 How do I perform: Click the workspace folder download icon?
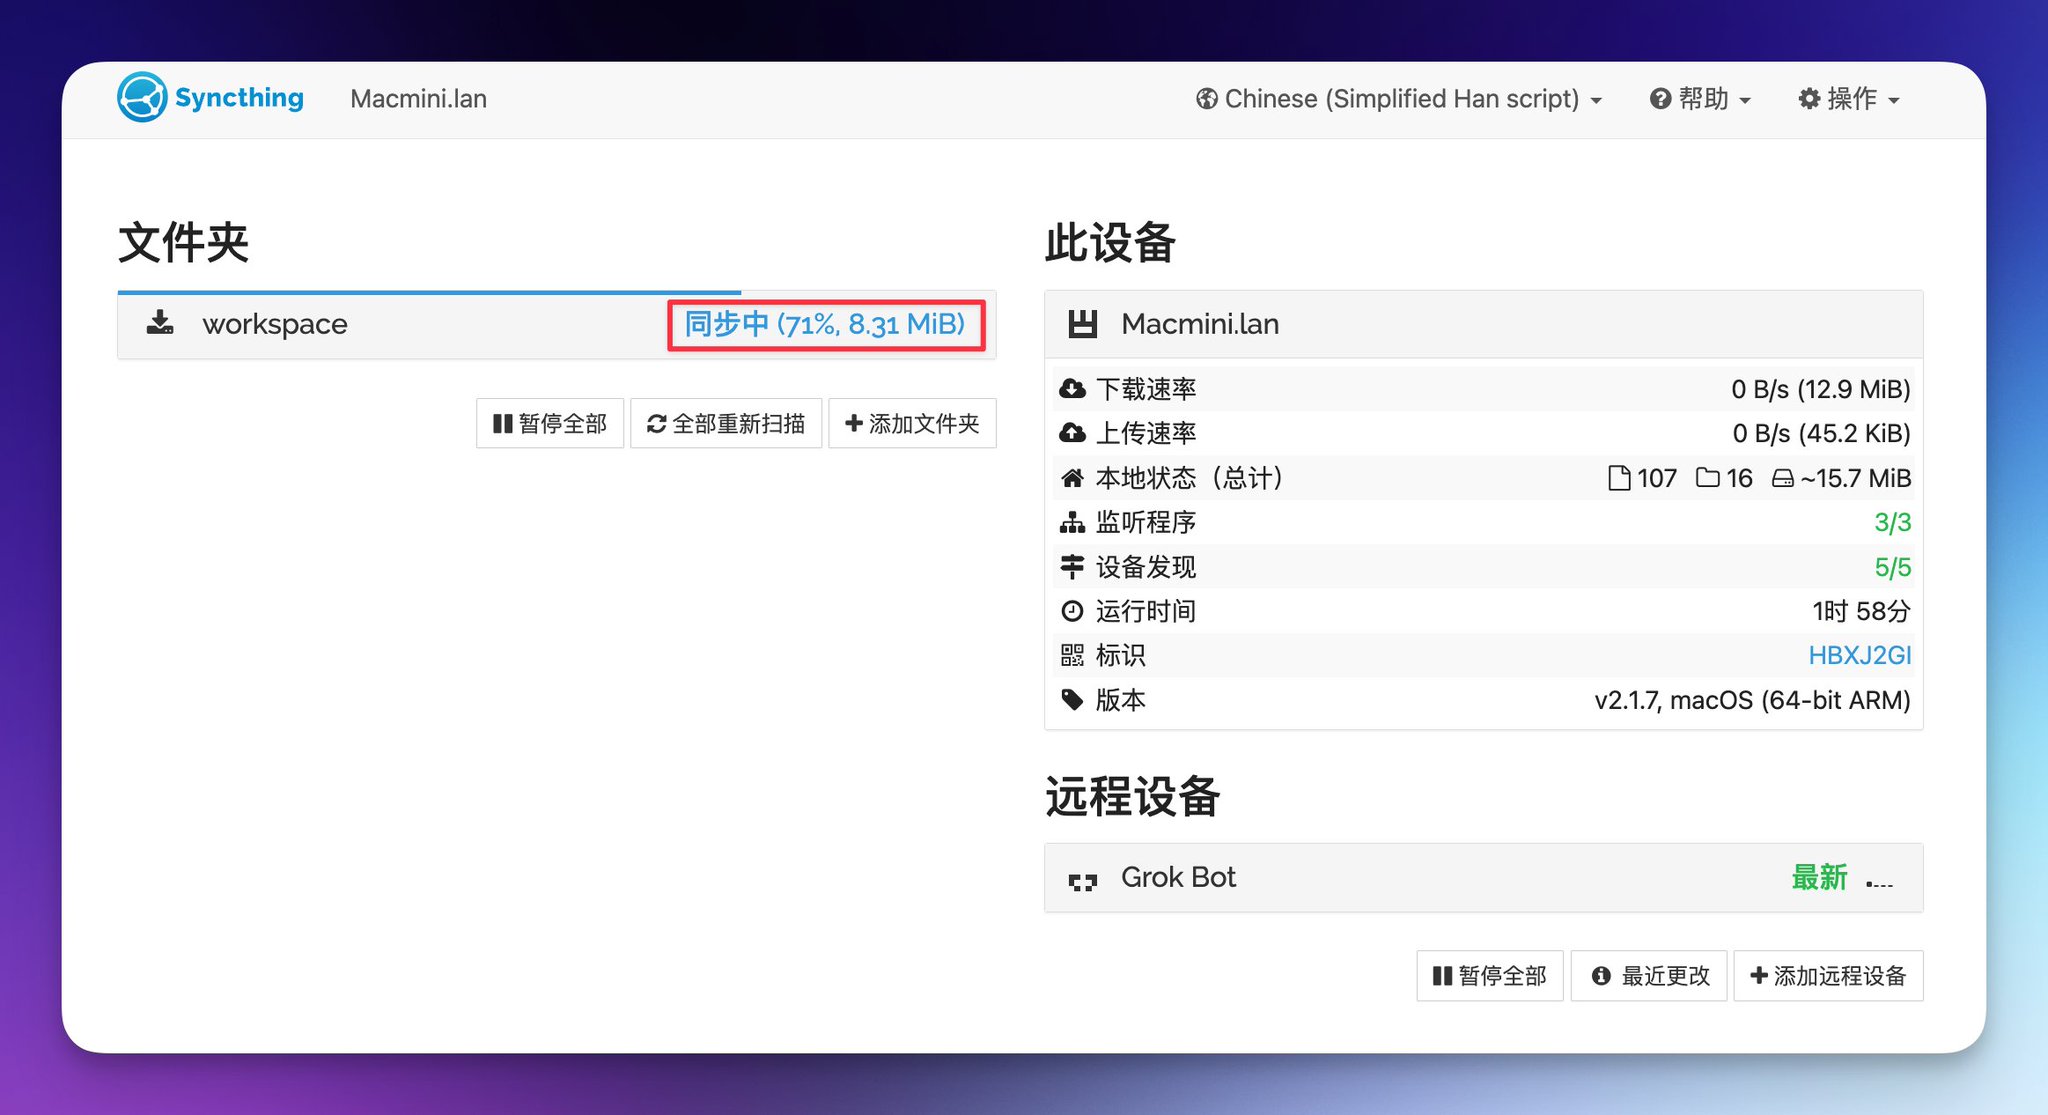tap(160, 322)
